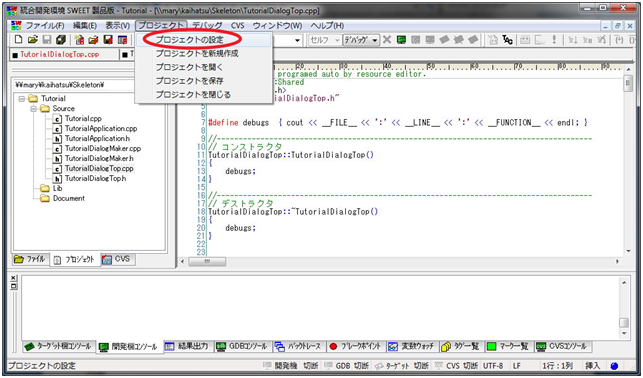Open the 開発機コンソール tab
Screen dimensions: 643x378
(x=129, y=346)
